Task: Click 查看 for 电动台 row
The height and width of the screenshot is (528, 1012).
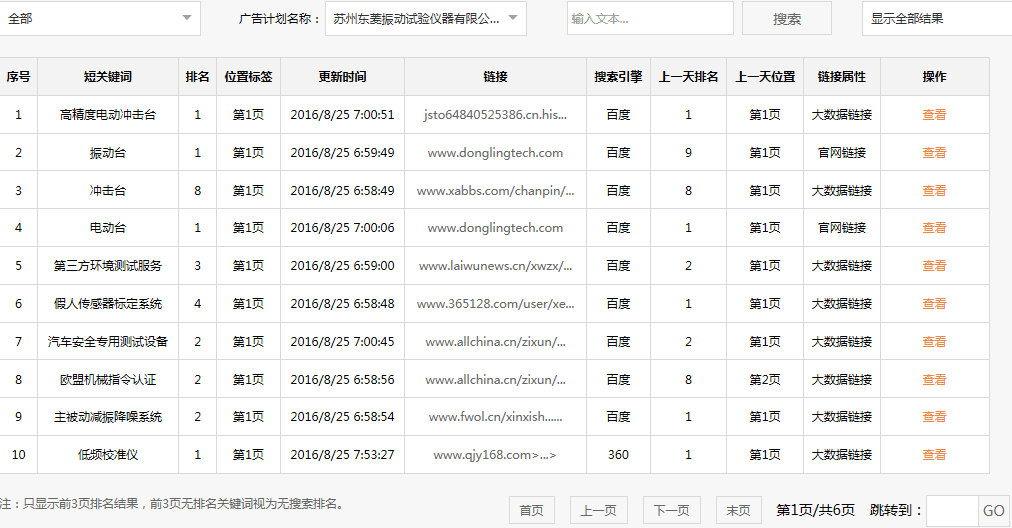Action: (934, 228)
